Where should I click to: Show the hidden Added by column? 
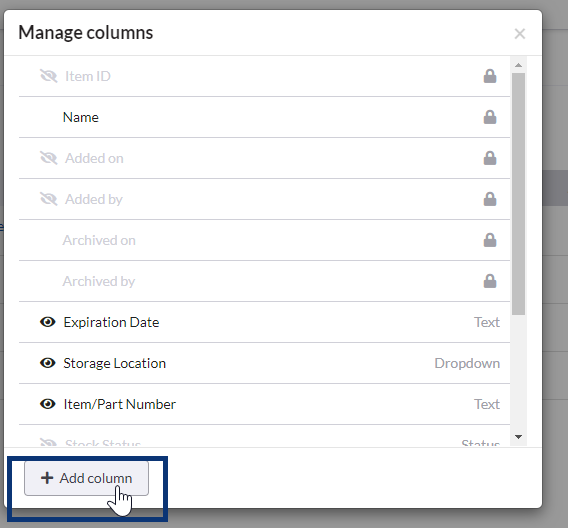coord(48,199)
